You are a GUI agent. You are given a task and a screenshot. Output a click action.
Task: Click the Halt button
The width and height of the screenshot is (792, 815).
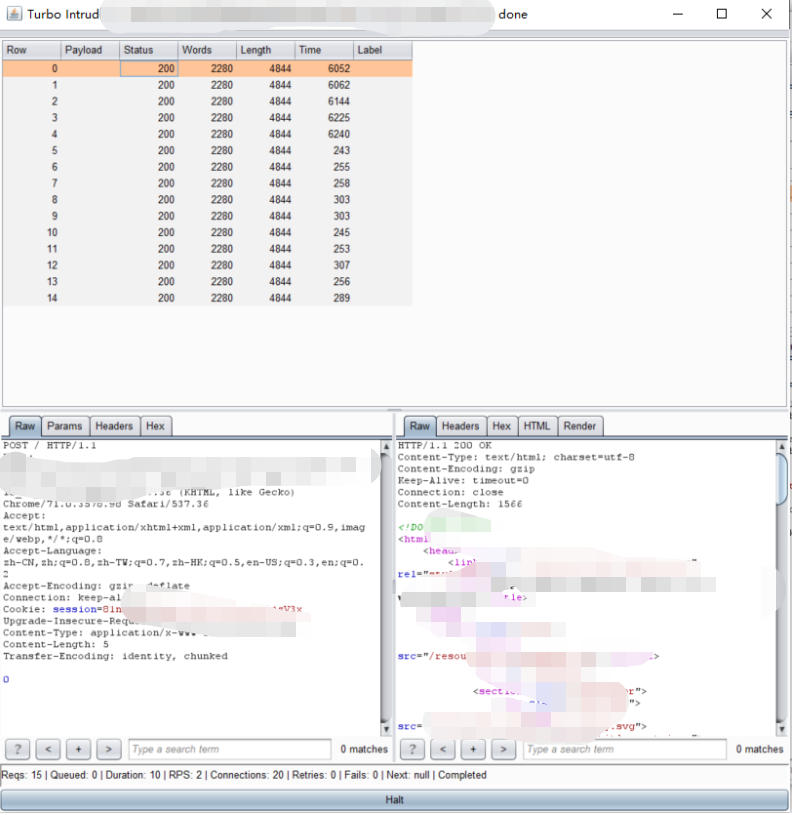pyautogui.click(x=395, y=800)
